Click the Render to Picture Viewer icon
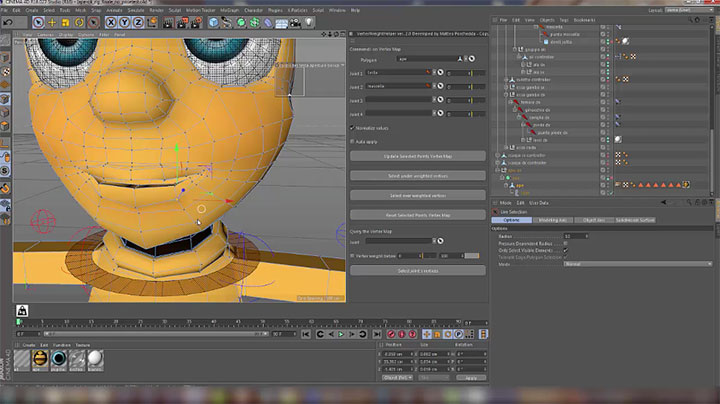This screenshot has height=404, width=720. 182,22
